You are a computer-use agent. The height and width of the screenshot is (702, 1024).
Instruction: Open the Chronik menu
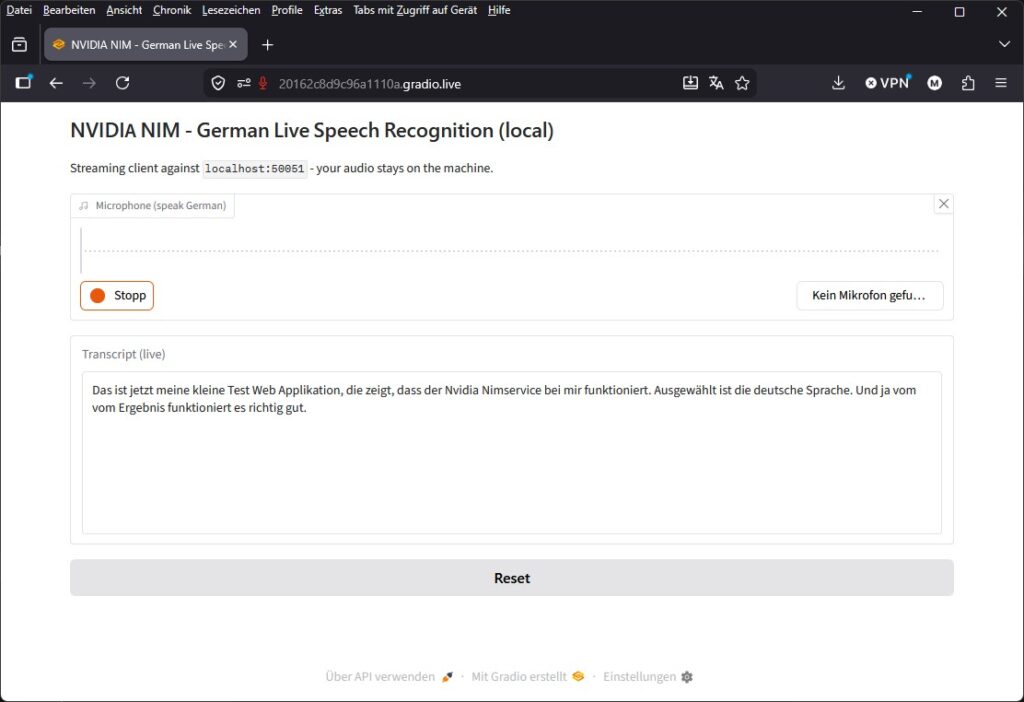[x=172, y=10]
